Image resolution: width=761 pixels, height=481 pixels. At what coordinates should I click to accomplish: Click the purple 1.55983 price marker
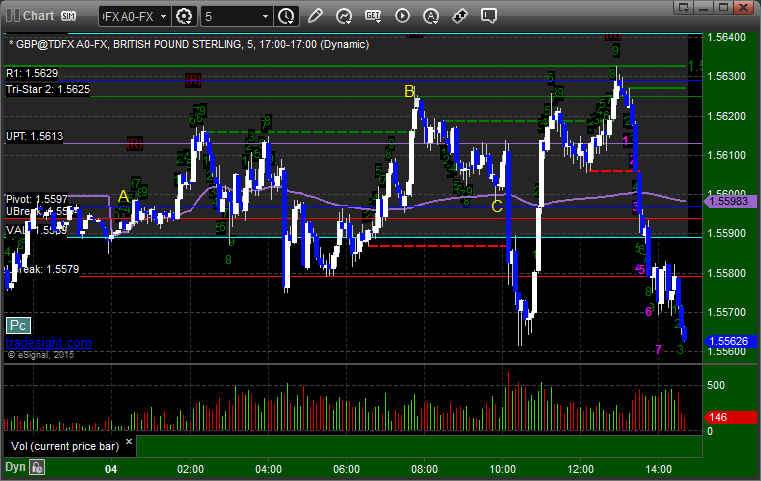(x=730, y=201)
